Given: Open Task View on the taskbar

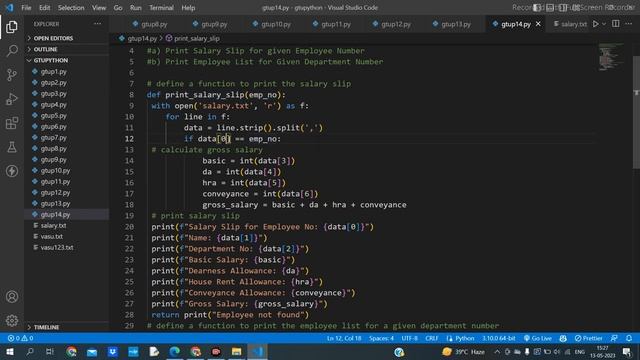Looking at the screenshot, I should [x=50, y=351].
